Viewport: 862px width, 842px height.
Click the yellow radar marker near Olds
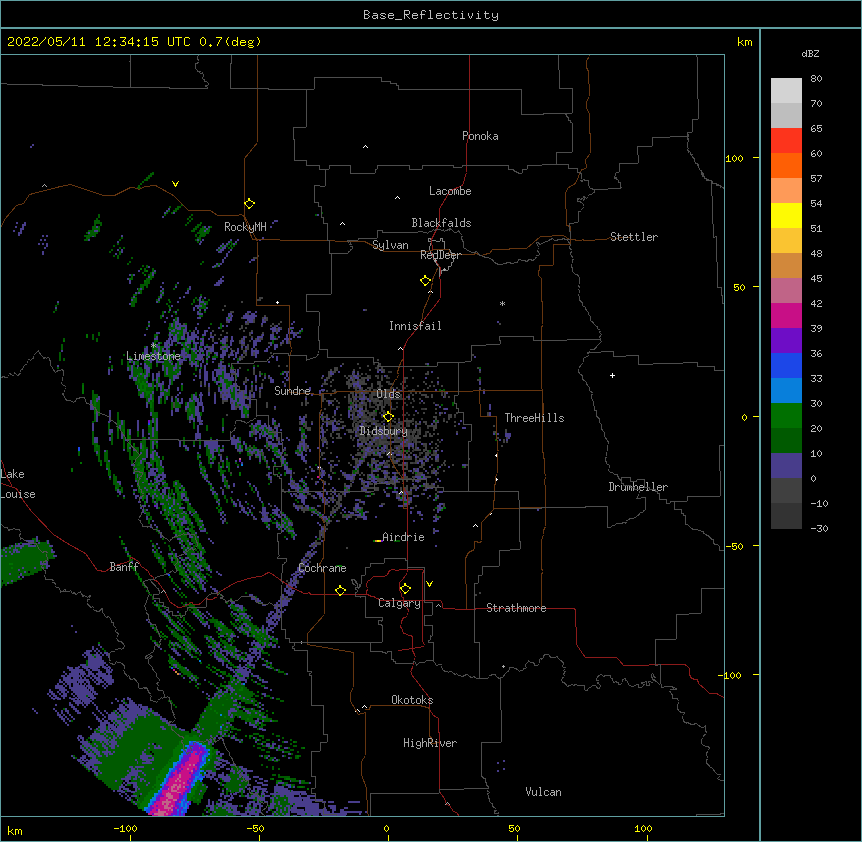(x=388, y=416)
